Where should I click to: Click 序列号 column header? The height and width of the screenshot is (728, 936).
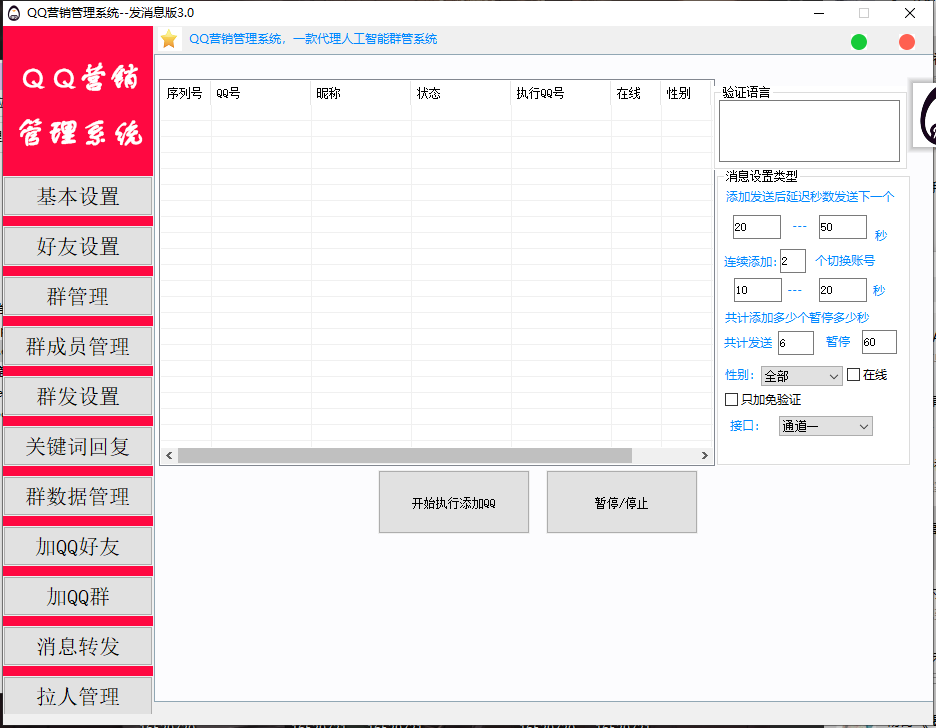(185, 93)
